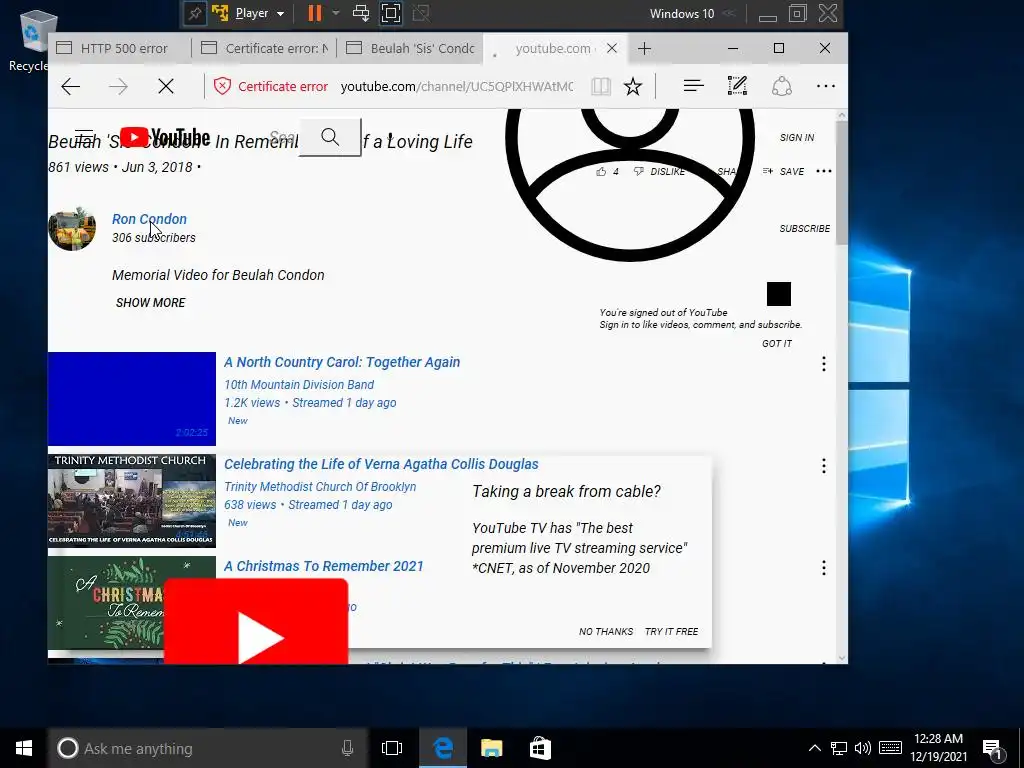Open menu for Verna Agatha Collis Douglas video
Screen dimensions: 1024x768
pyautogui.click(x=824, y=466)
